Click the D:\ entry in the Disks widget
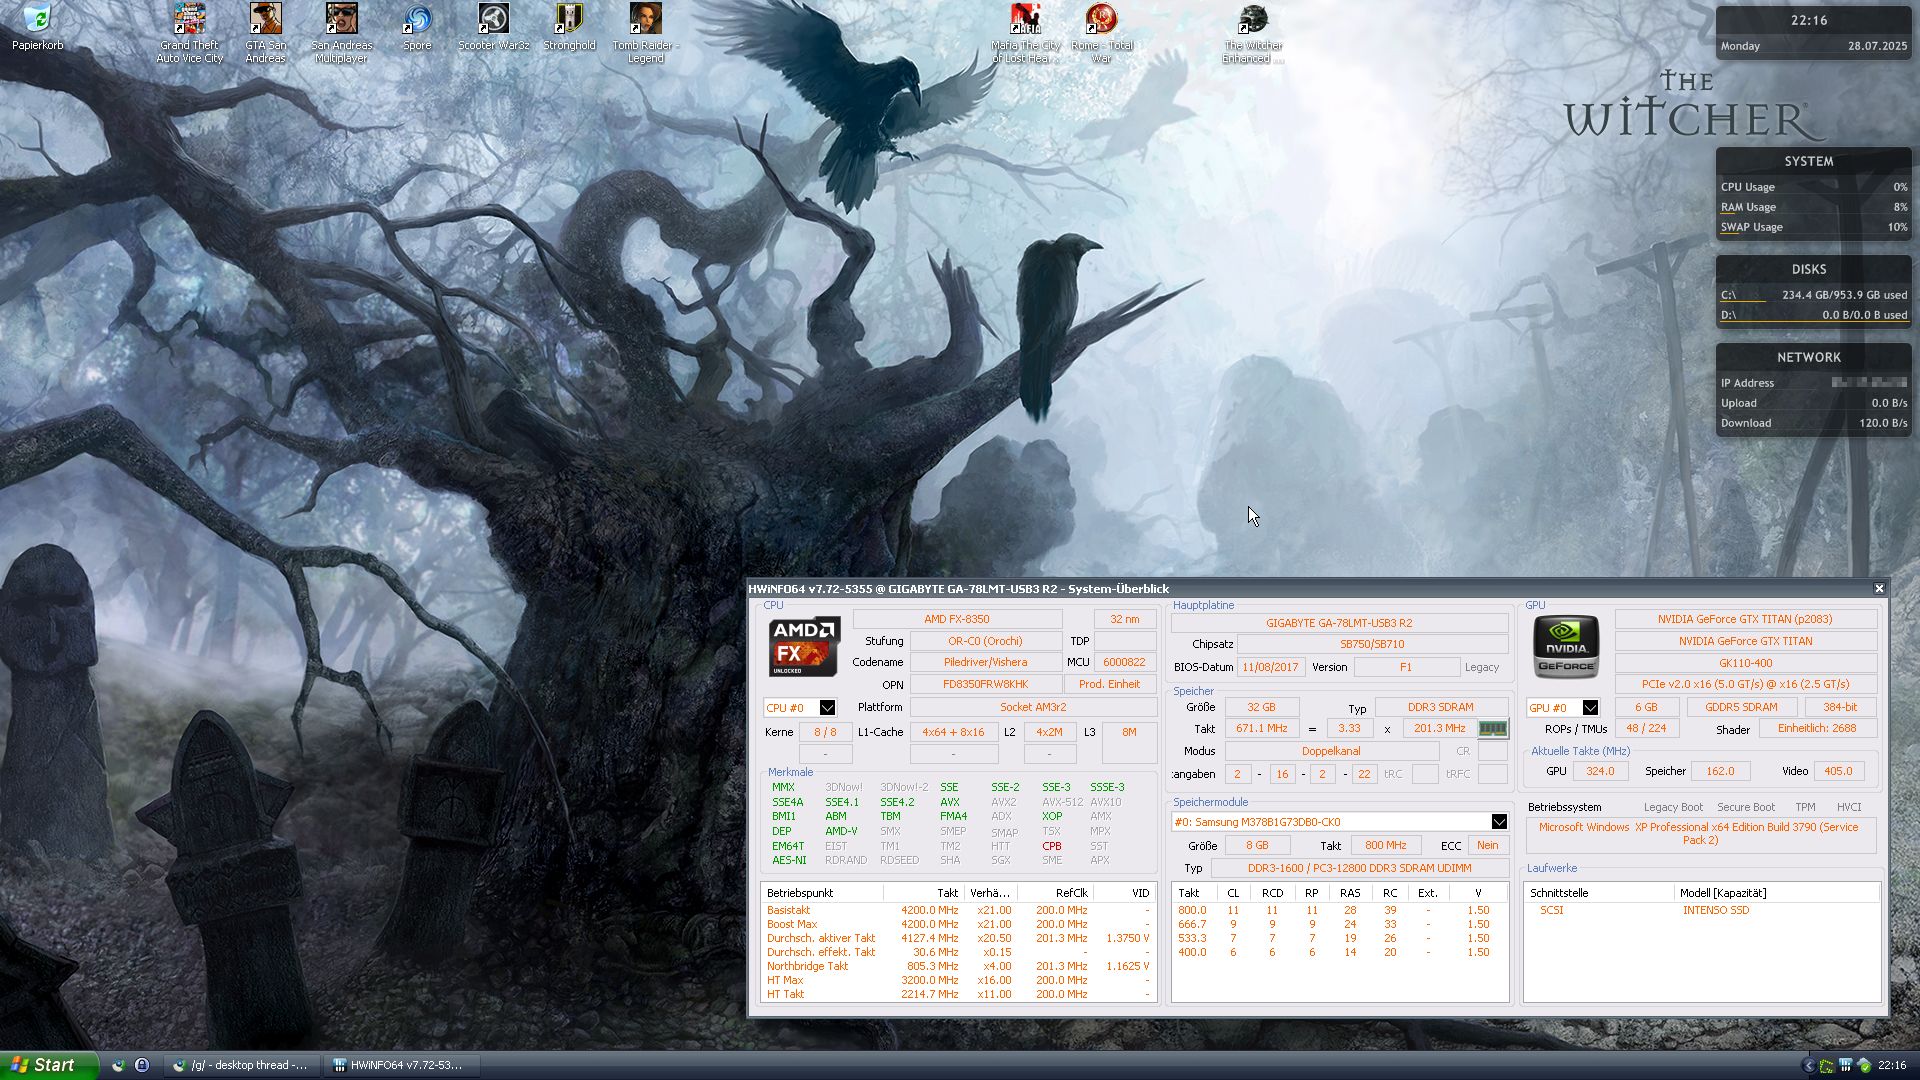This screenshot has width=1920, height=1080. 1813,315
